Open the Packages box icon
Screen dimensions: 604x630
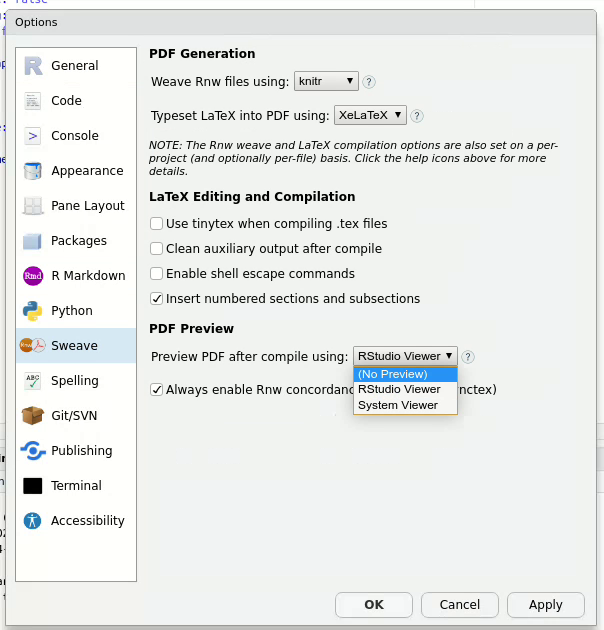[x=33, y=241]
